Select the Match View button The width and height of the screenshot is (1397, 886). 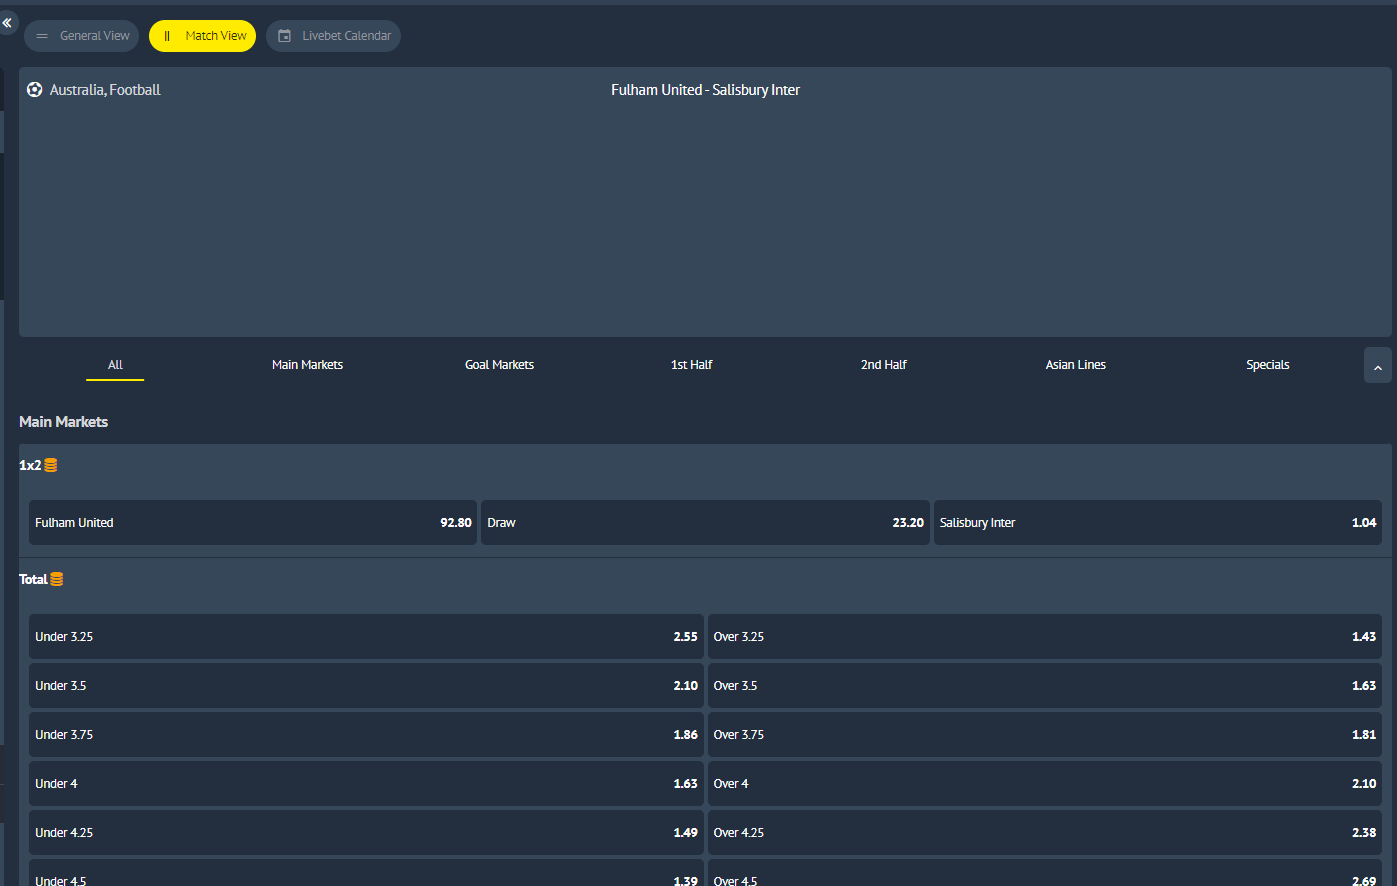coord(203,36)
